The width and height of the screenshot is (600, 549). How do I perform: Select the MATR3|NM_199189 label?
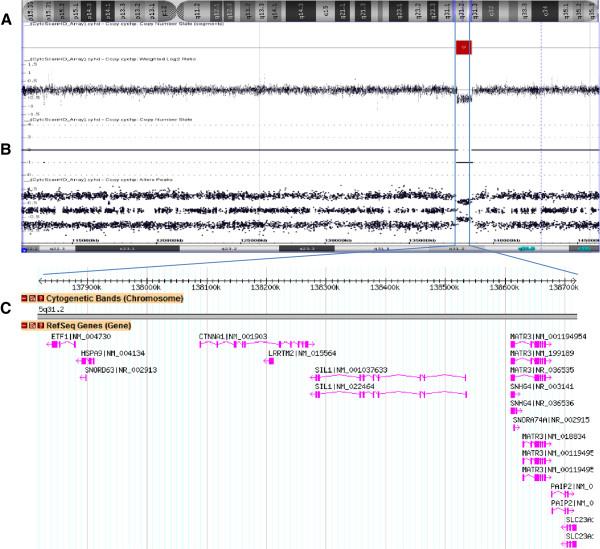click(x=542, y=353)
